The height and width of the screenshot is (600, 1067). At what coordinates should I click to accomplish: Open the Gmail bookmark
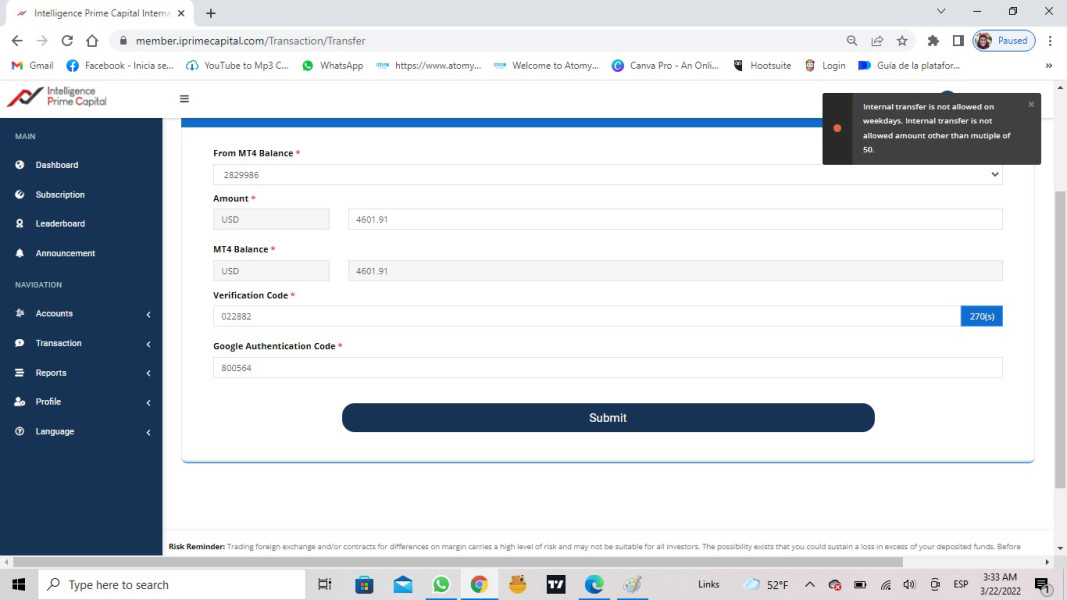pos(33,65)
